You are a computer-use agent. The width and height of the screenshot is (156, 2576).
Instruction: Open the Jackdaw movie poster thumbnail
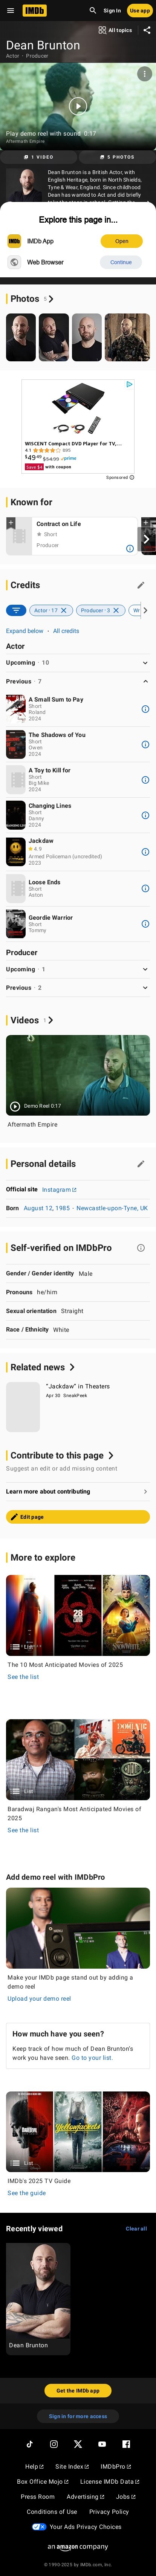pos(15,852)
